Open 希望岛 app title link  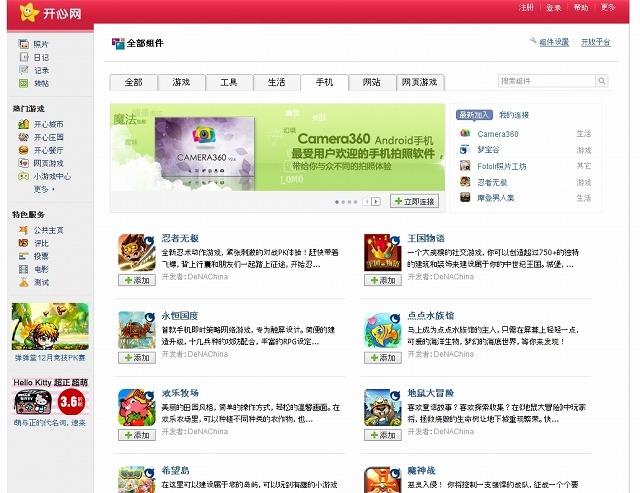click(x=176, y=471)
